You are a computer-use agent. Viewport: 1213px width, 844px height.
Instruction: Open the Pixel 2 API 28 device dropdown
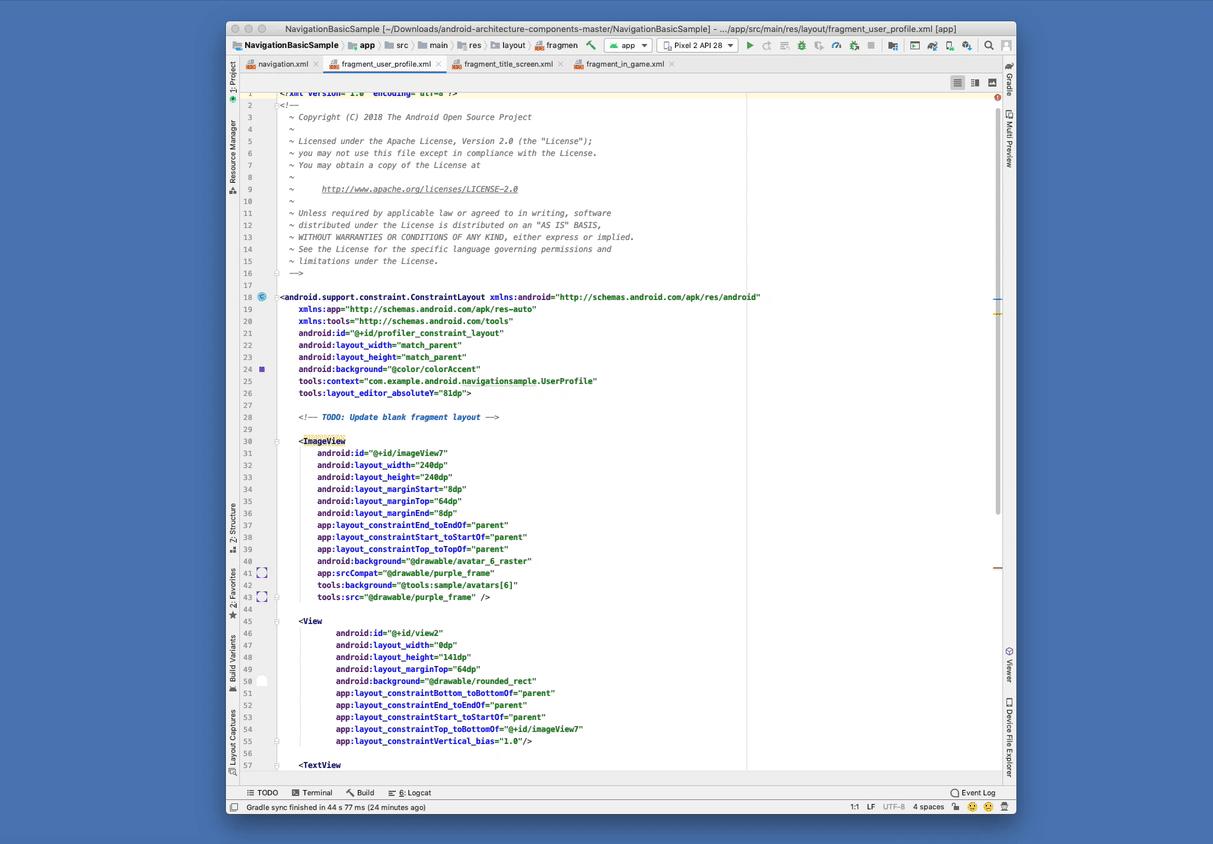coord(698,45)
